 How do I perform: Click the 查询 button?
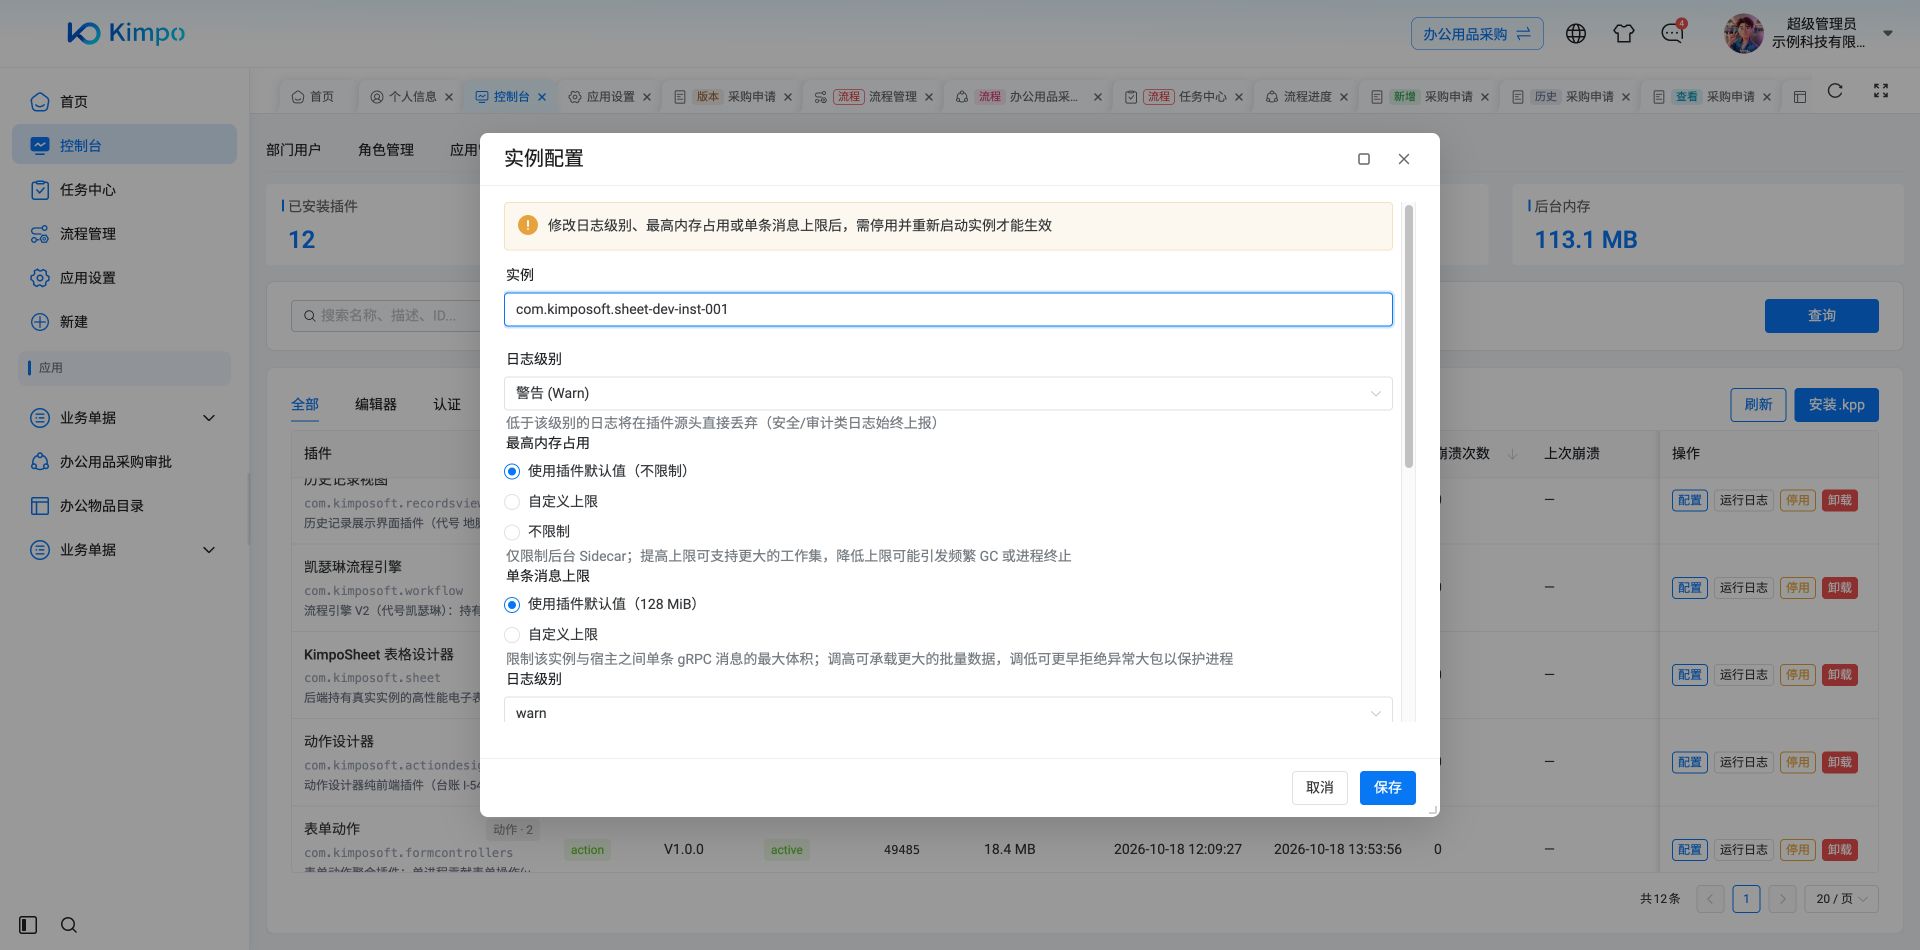[1822, 316]
